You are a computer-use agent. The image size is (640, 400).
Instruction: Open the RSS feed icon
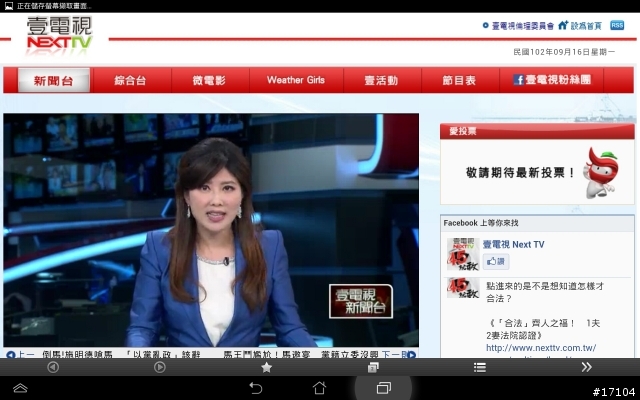pyautogui.click(x=617, y=25)
